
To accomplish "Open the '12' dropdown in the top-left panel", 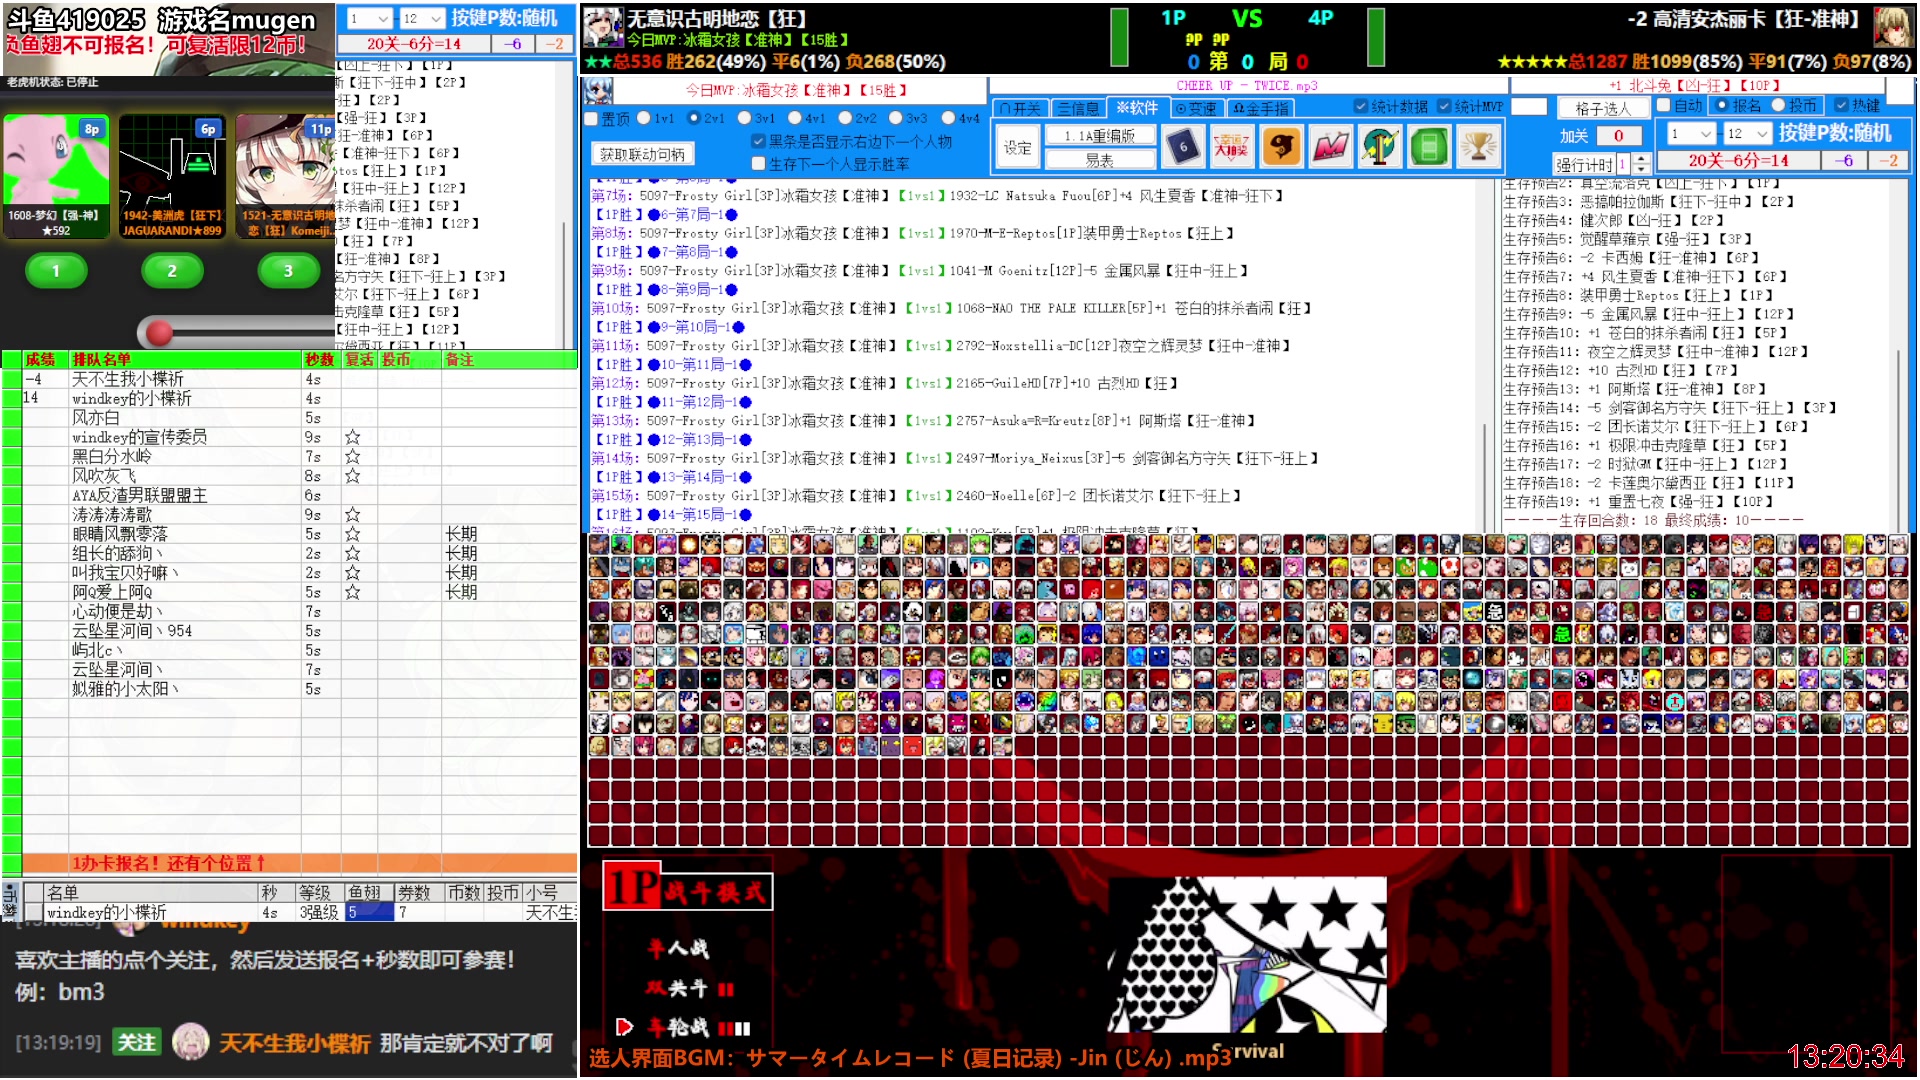I will tap(422, 19).
